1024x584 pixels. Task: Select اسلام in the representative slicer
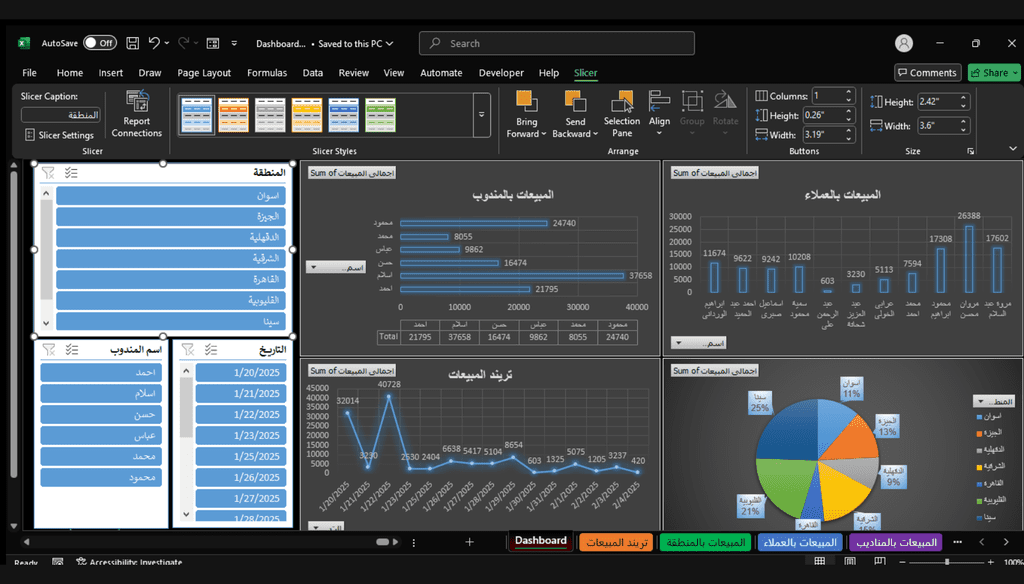(101, 393)
